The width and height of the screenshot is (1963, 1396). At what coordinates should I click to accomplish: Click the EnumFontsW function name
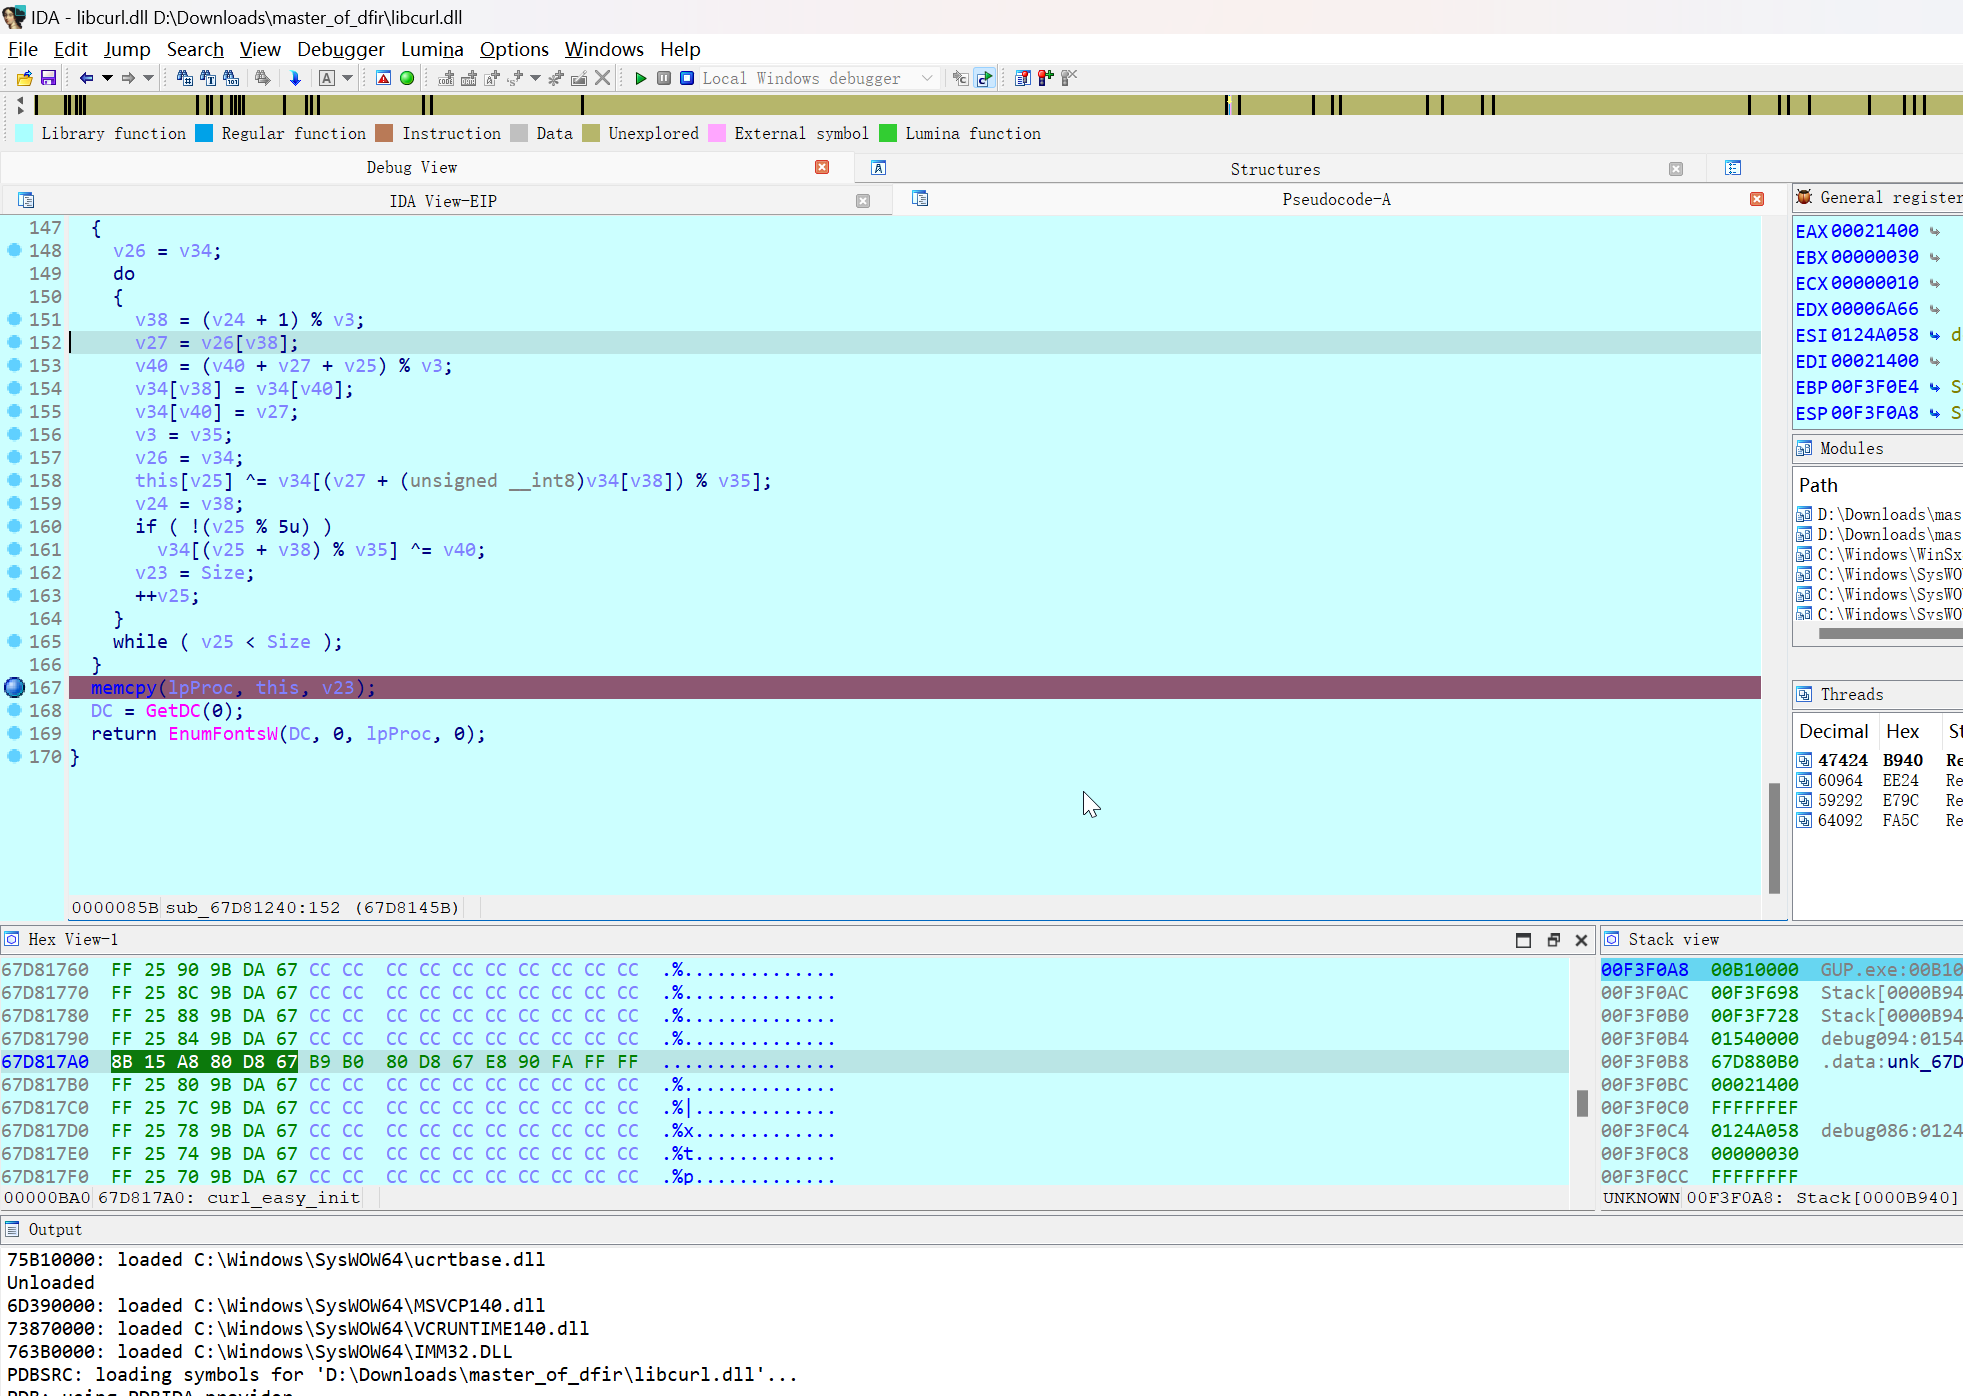(223, 734)
